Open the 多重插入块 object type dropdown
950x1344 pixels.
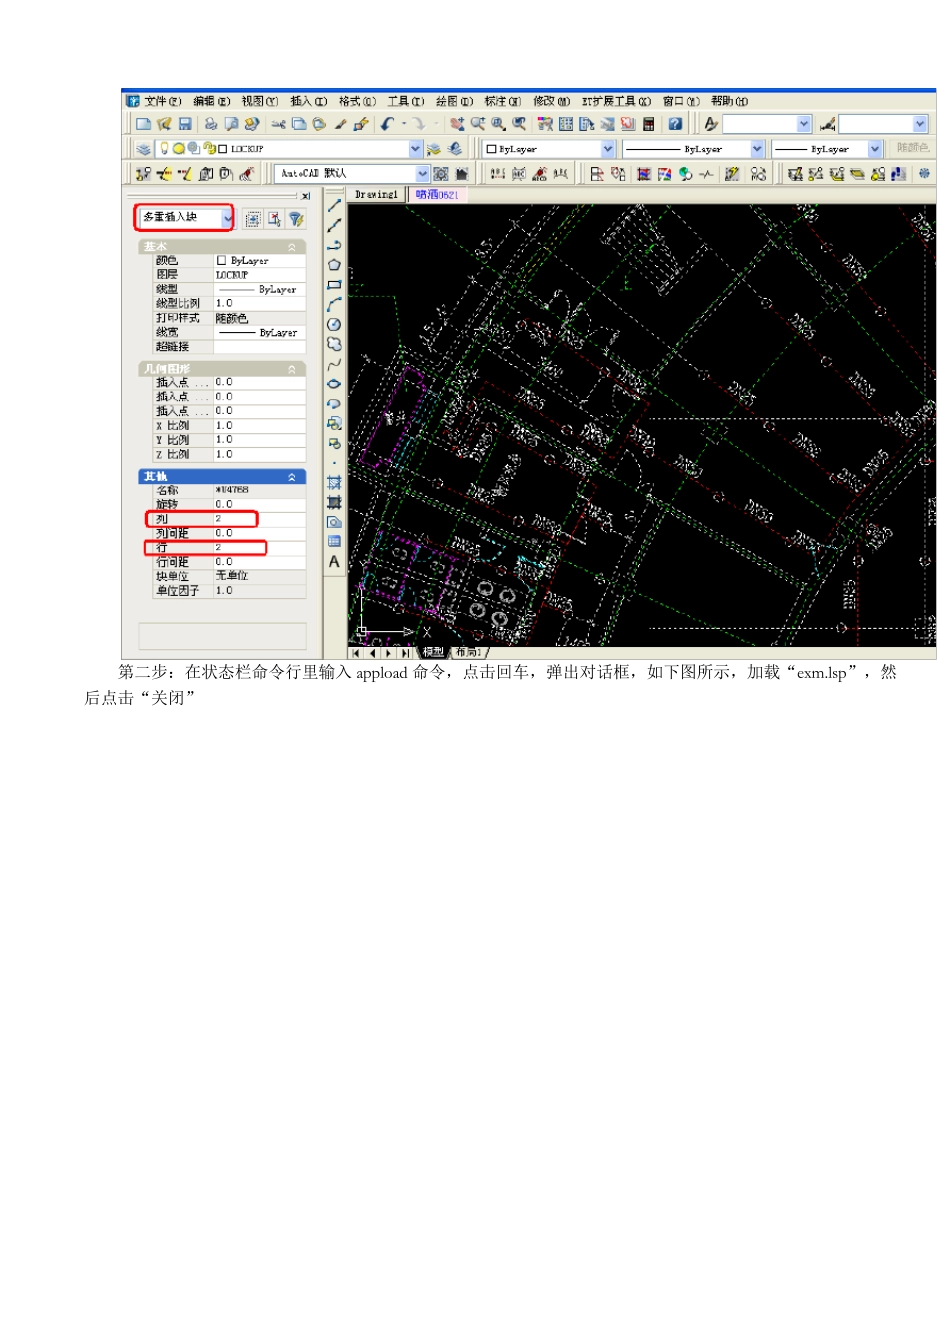(228, 217)
